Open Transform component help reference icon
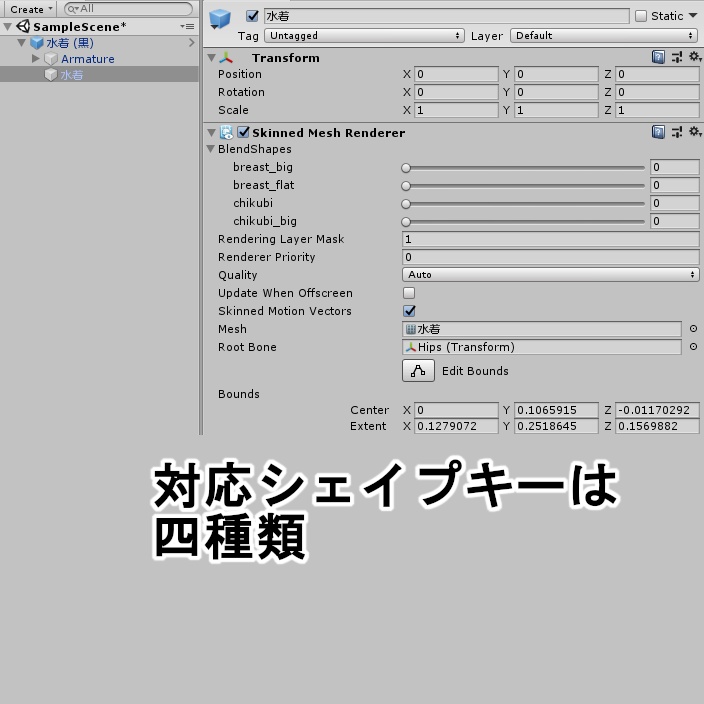704x704 pixels. [x=658, y=57]
